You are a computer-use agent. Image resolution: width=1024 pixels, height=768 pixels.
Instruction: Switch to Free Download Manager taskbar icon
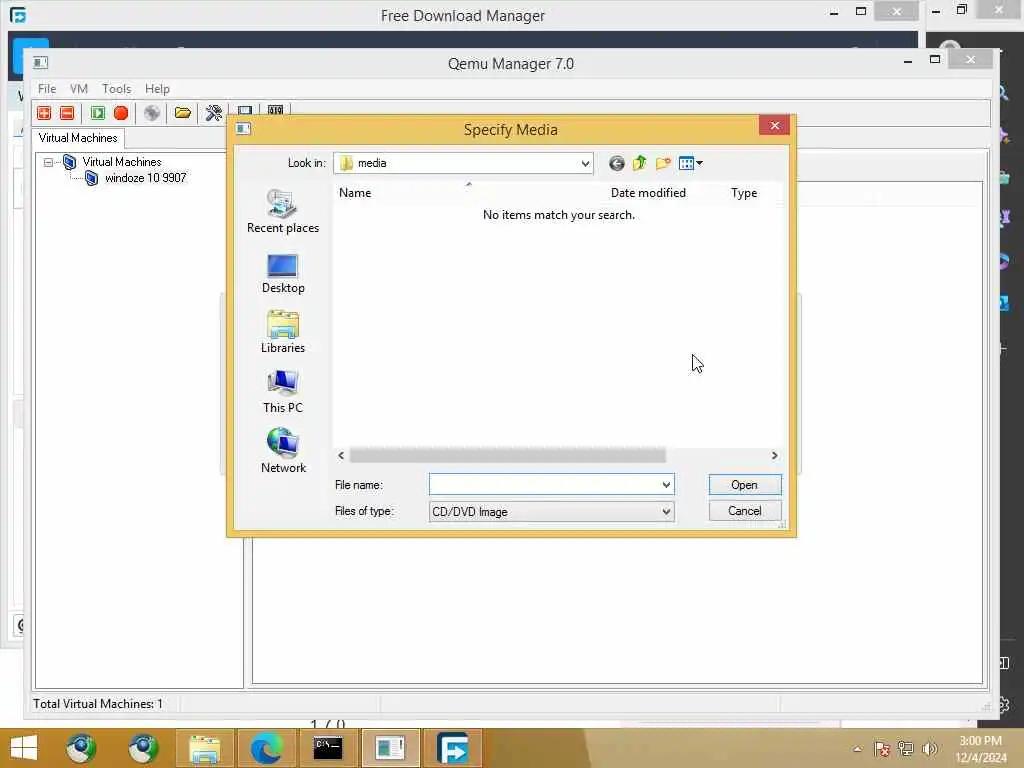click(453, 748)
